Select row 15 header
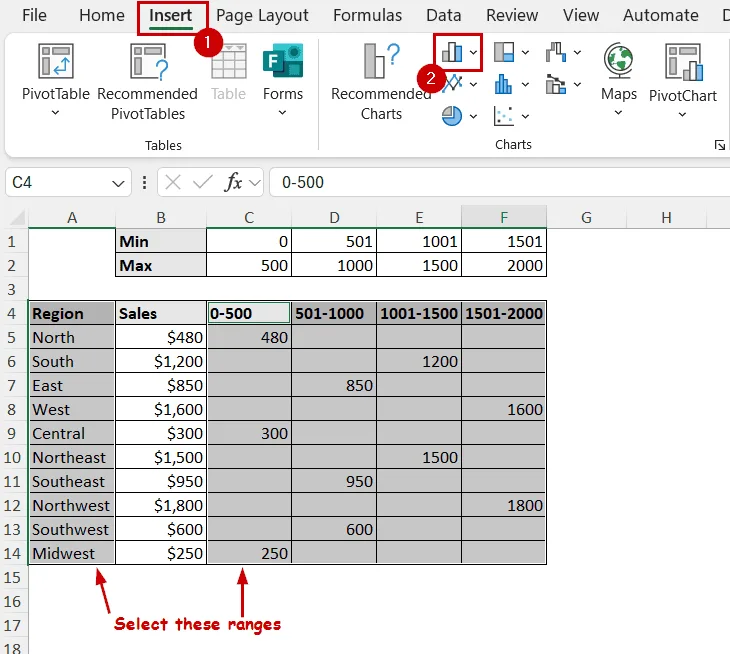730x654 pixels. (12, 578)
